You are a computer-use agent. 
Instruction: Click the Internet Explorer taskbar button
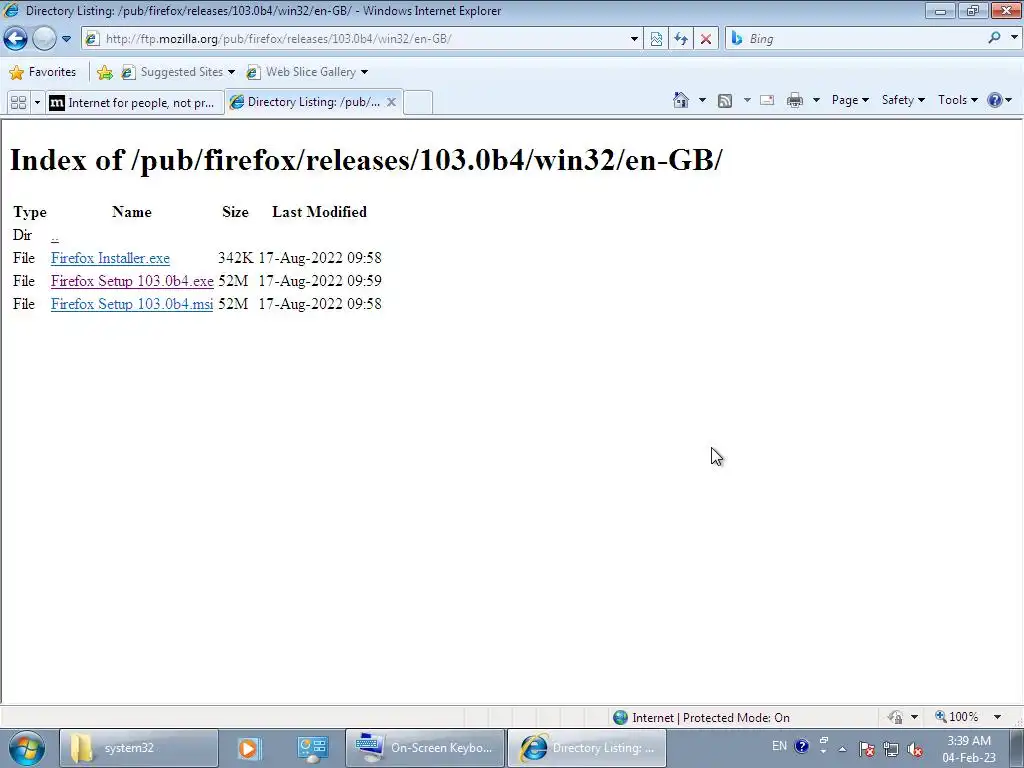586,748
